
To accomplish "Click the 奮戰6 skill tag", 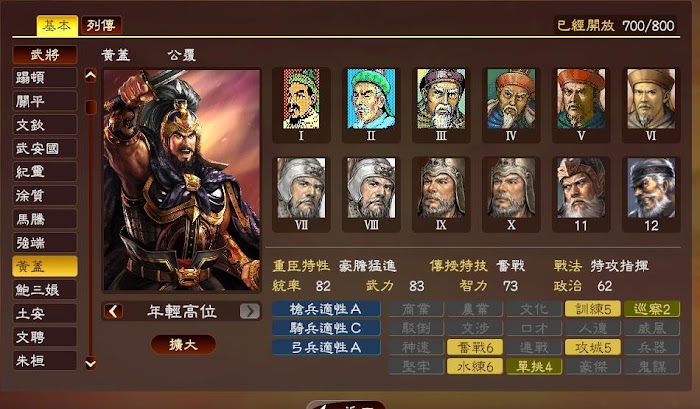I will point(475,347).
